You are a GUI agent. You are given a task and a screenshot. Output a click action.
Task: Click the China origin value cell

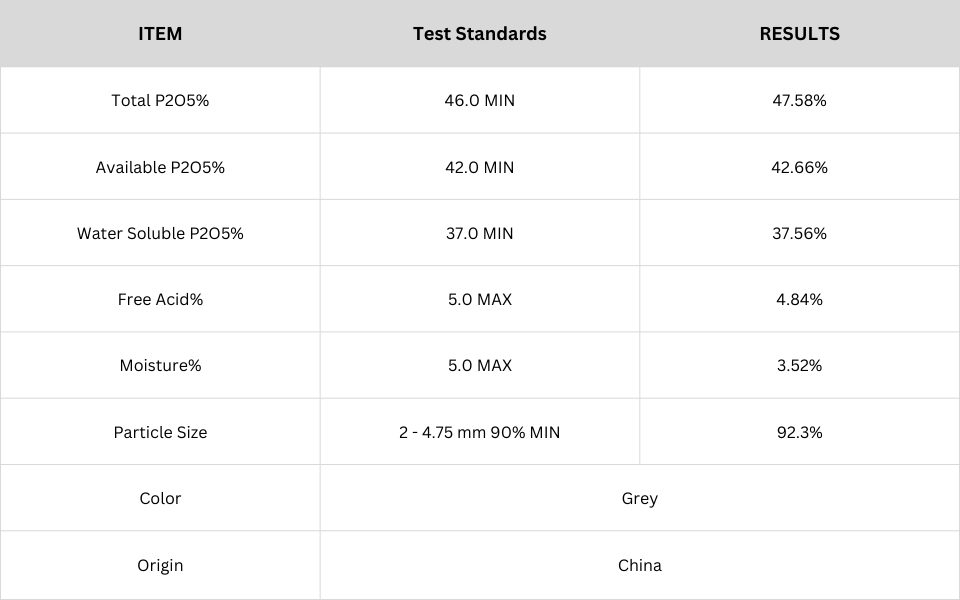point(640,565)
